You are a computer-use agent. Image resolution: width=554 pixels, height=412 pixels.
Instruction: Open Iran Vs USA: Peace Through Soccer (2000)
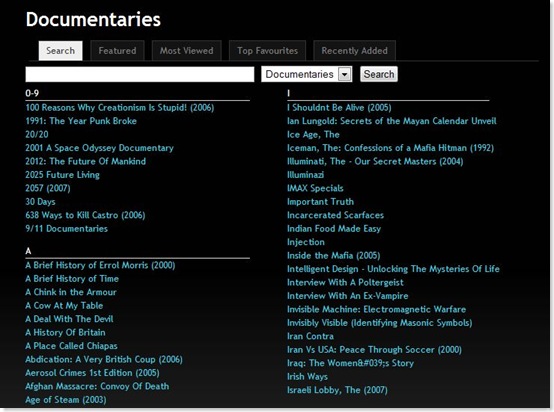tap(375, 349)
